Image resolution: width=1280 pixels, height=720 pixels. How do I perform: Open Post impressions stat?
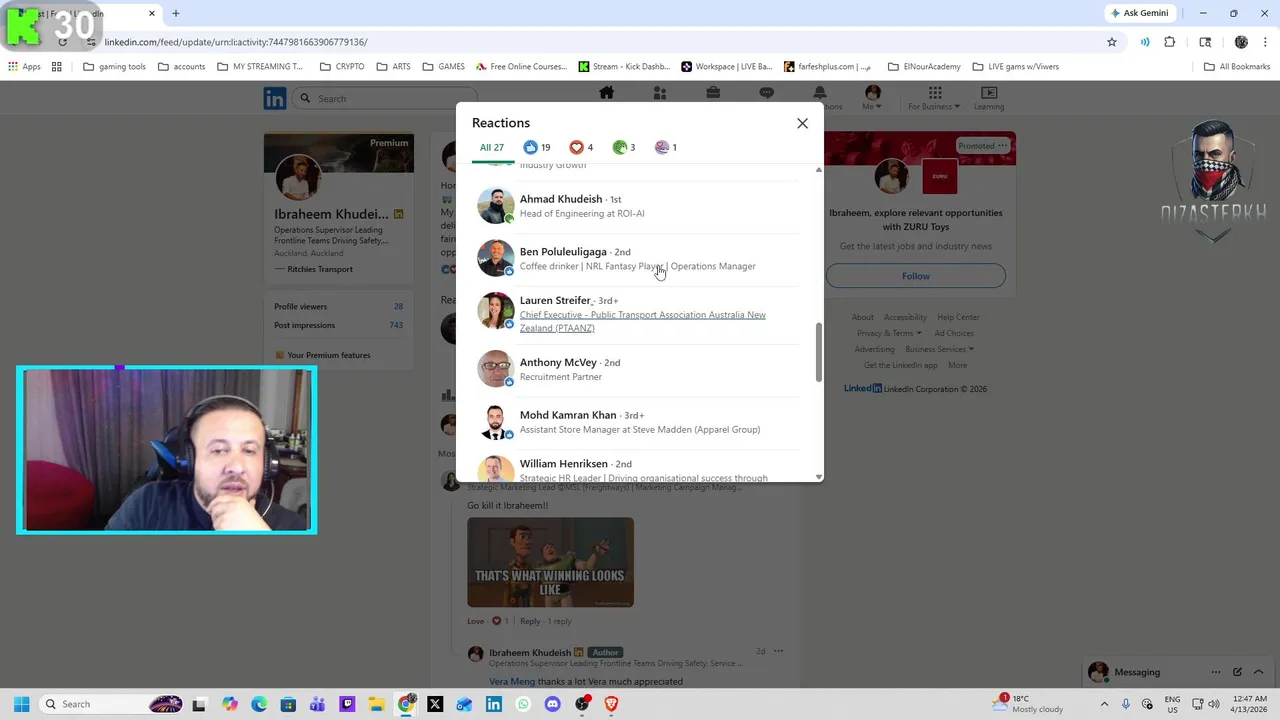click(339, 325)
